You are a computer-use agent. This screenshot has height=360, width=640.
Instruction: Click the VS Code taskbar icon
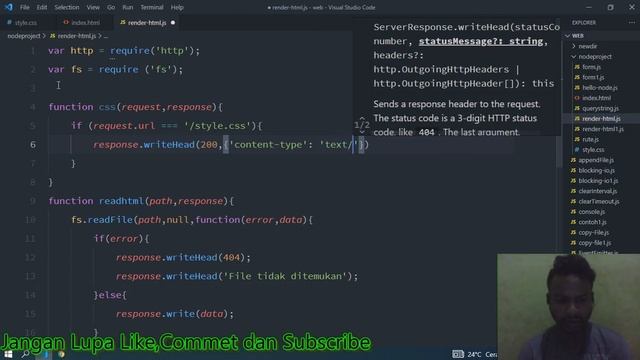tap(45, 354)
